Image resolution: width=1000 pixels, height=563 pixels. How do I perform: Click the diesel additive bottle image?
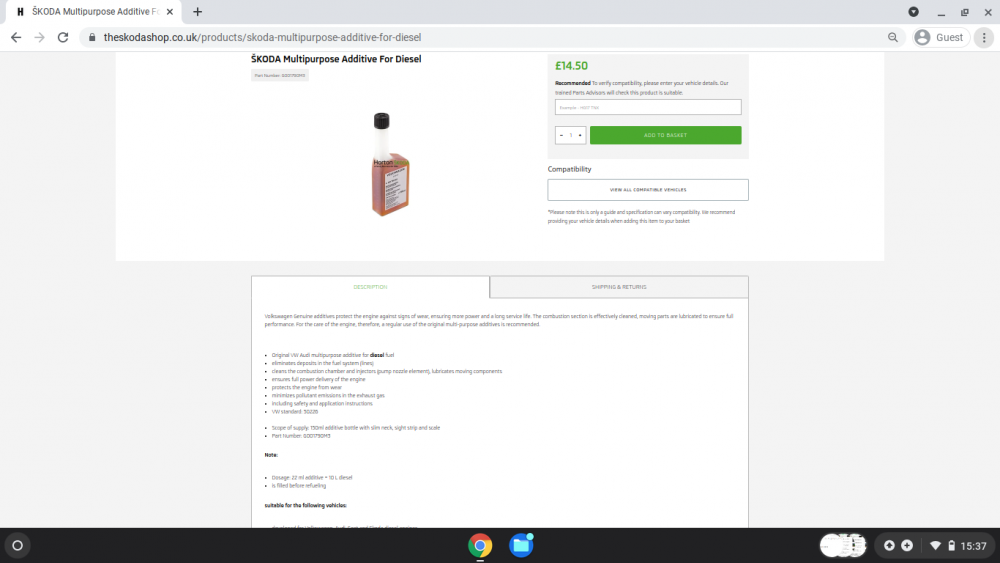pyautogui.click(x=390, y=164)
